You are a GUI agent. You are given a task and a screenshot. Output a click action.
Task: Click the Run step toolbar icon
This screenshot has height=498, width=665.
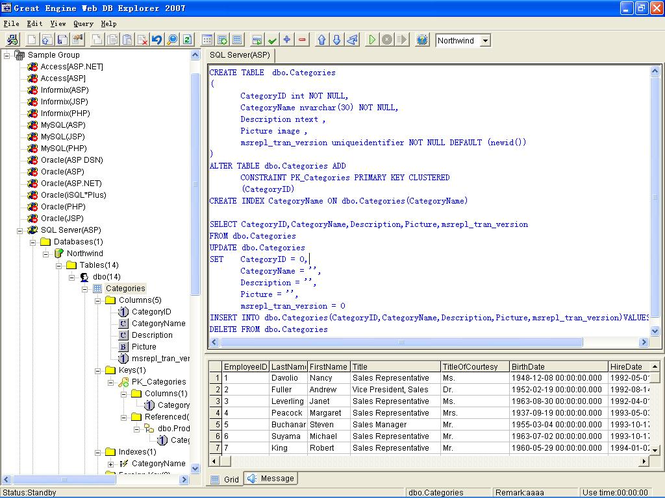point(402,40)
